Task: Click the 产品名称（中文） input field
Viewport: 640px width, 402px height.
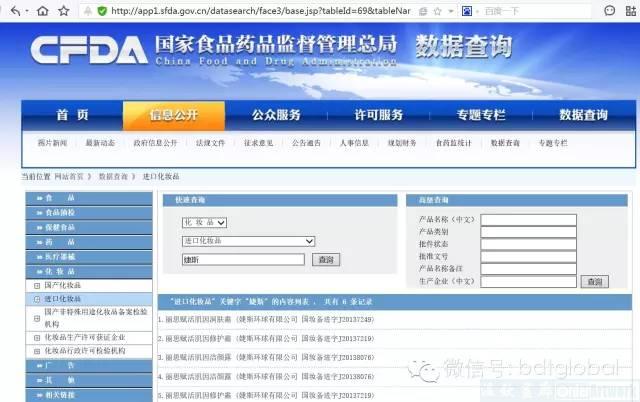Action: click(x=528, y=220)
